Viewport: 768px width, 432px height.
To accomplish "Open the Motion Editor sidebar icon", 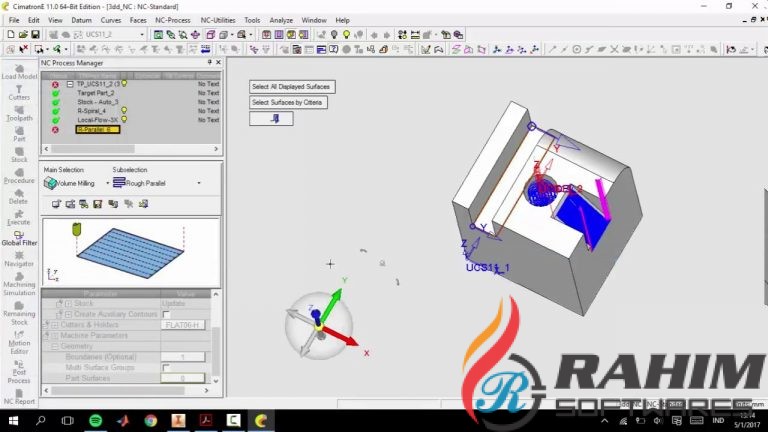I will (x=19, y=342).
